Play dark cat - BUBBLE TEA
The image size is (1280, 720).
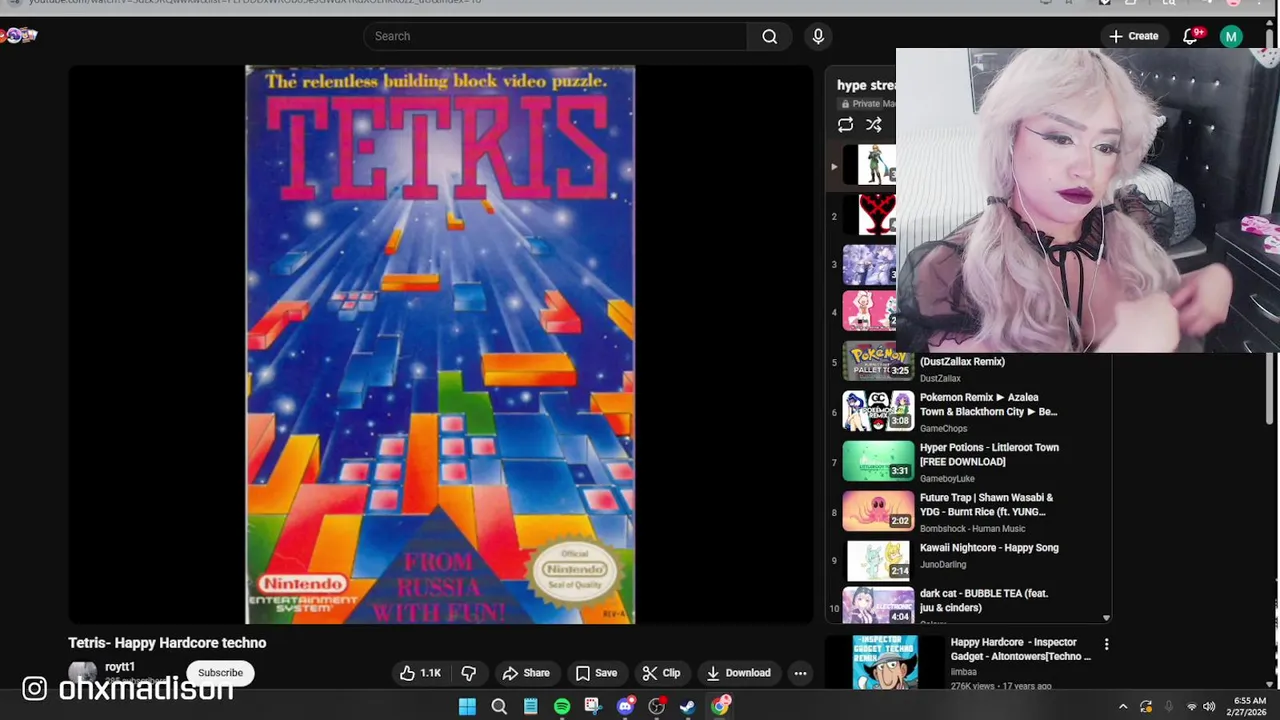pos(984,600)
